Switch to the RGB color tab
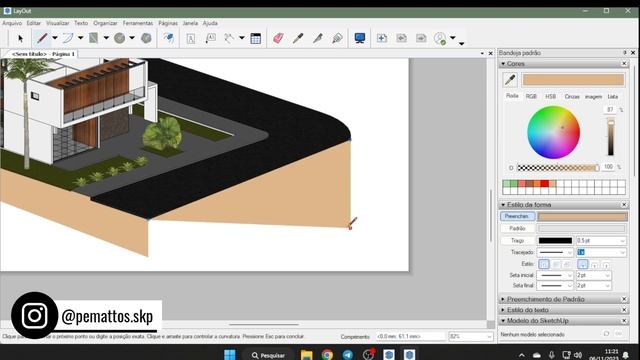 531,96
